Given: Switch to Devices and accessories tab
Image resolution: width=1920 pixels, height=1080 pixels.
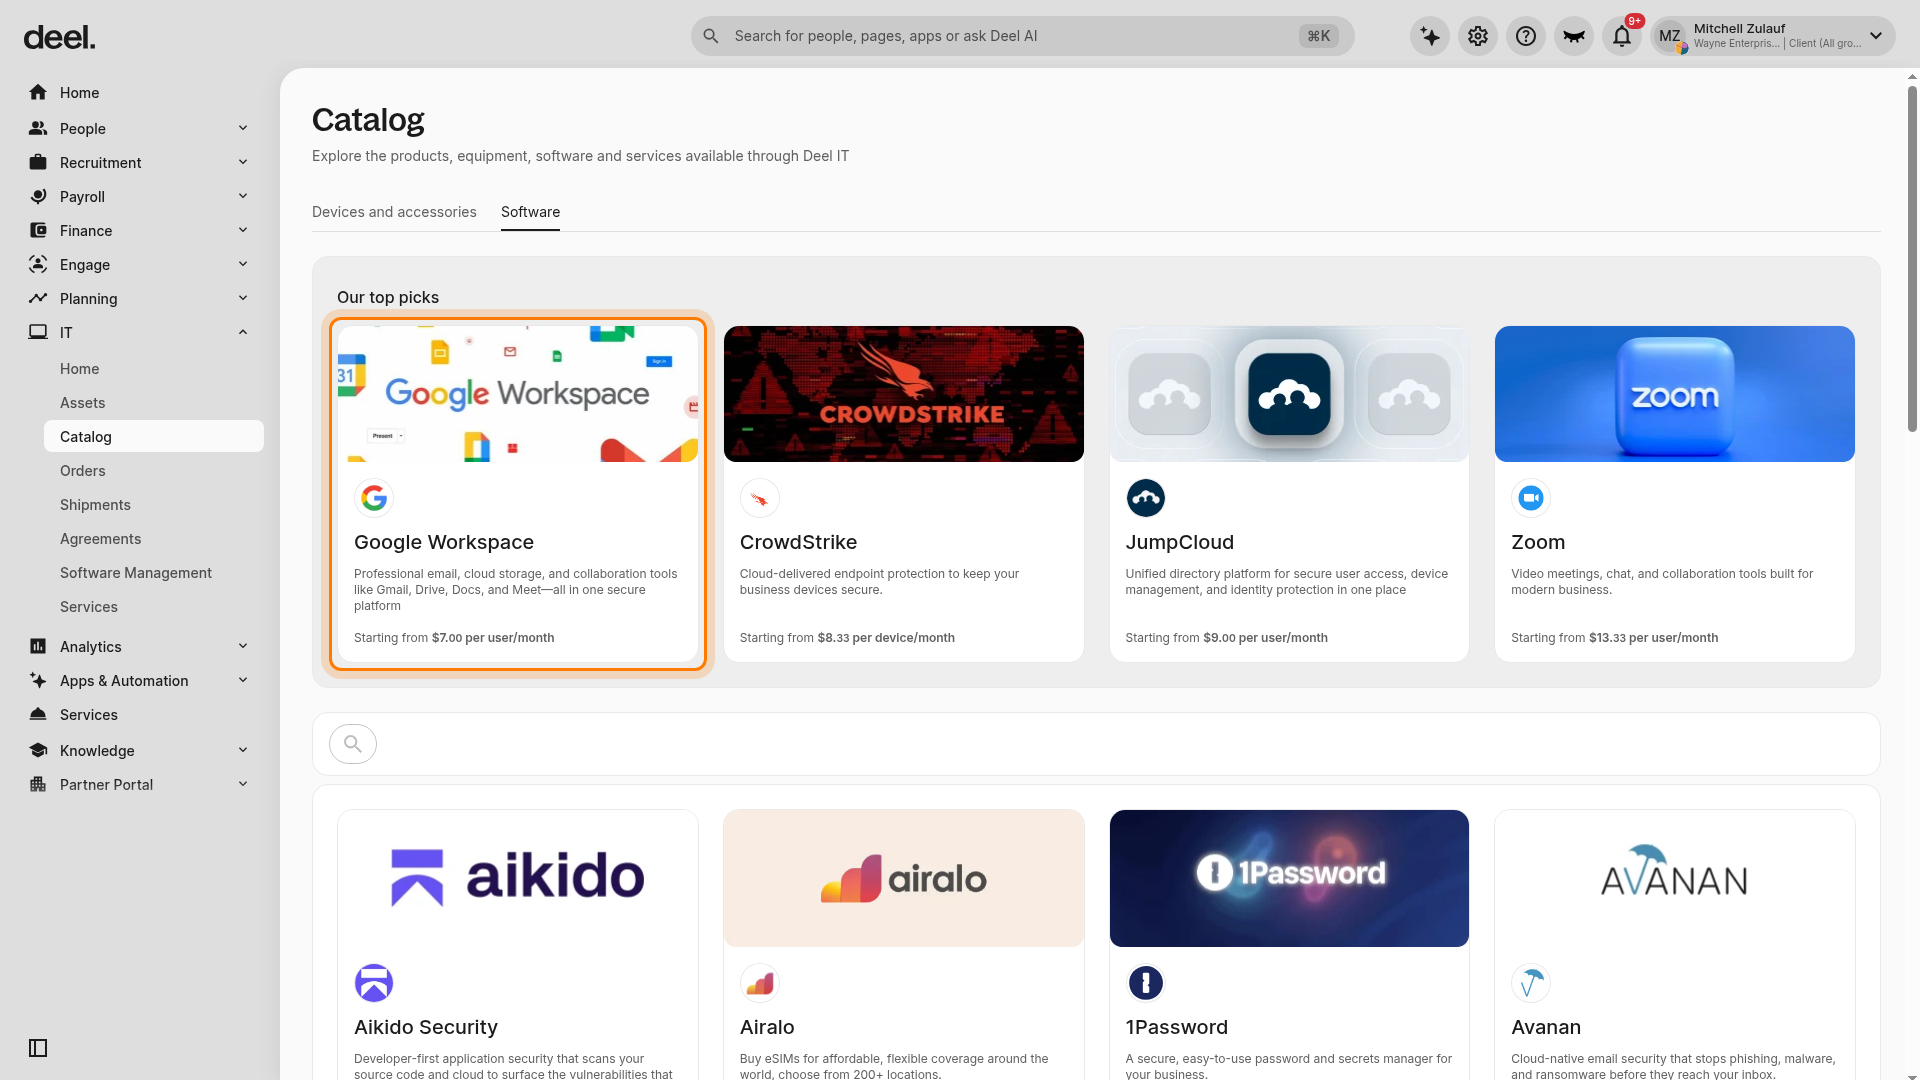Looking at the screenshot, I should pos(394,212).
